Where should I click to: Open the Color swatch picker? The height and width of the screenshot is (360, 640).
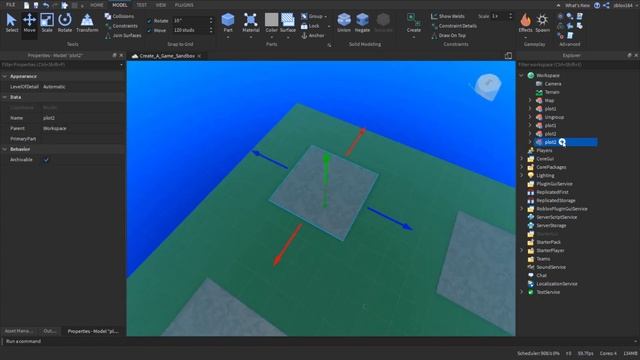[271, 23]
